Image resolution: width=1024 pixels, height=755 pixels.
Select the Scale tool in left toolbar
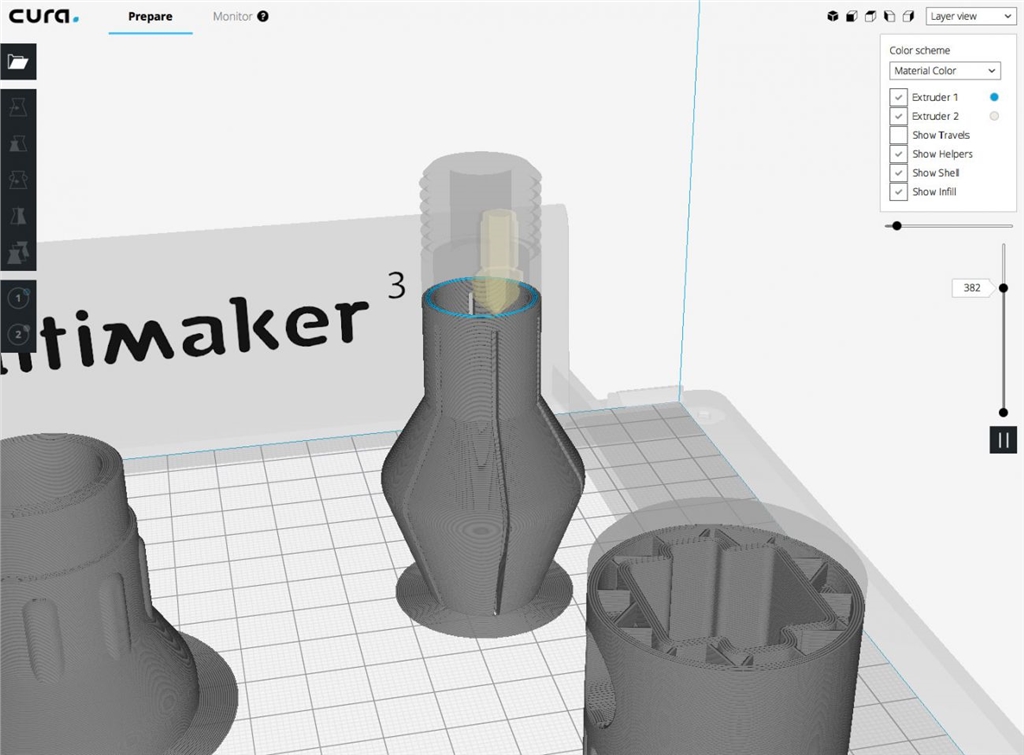click(18, 144)
